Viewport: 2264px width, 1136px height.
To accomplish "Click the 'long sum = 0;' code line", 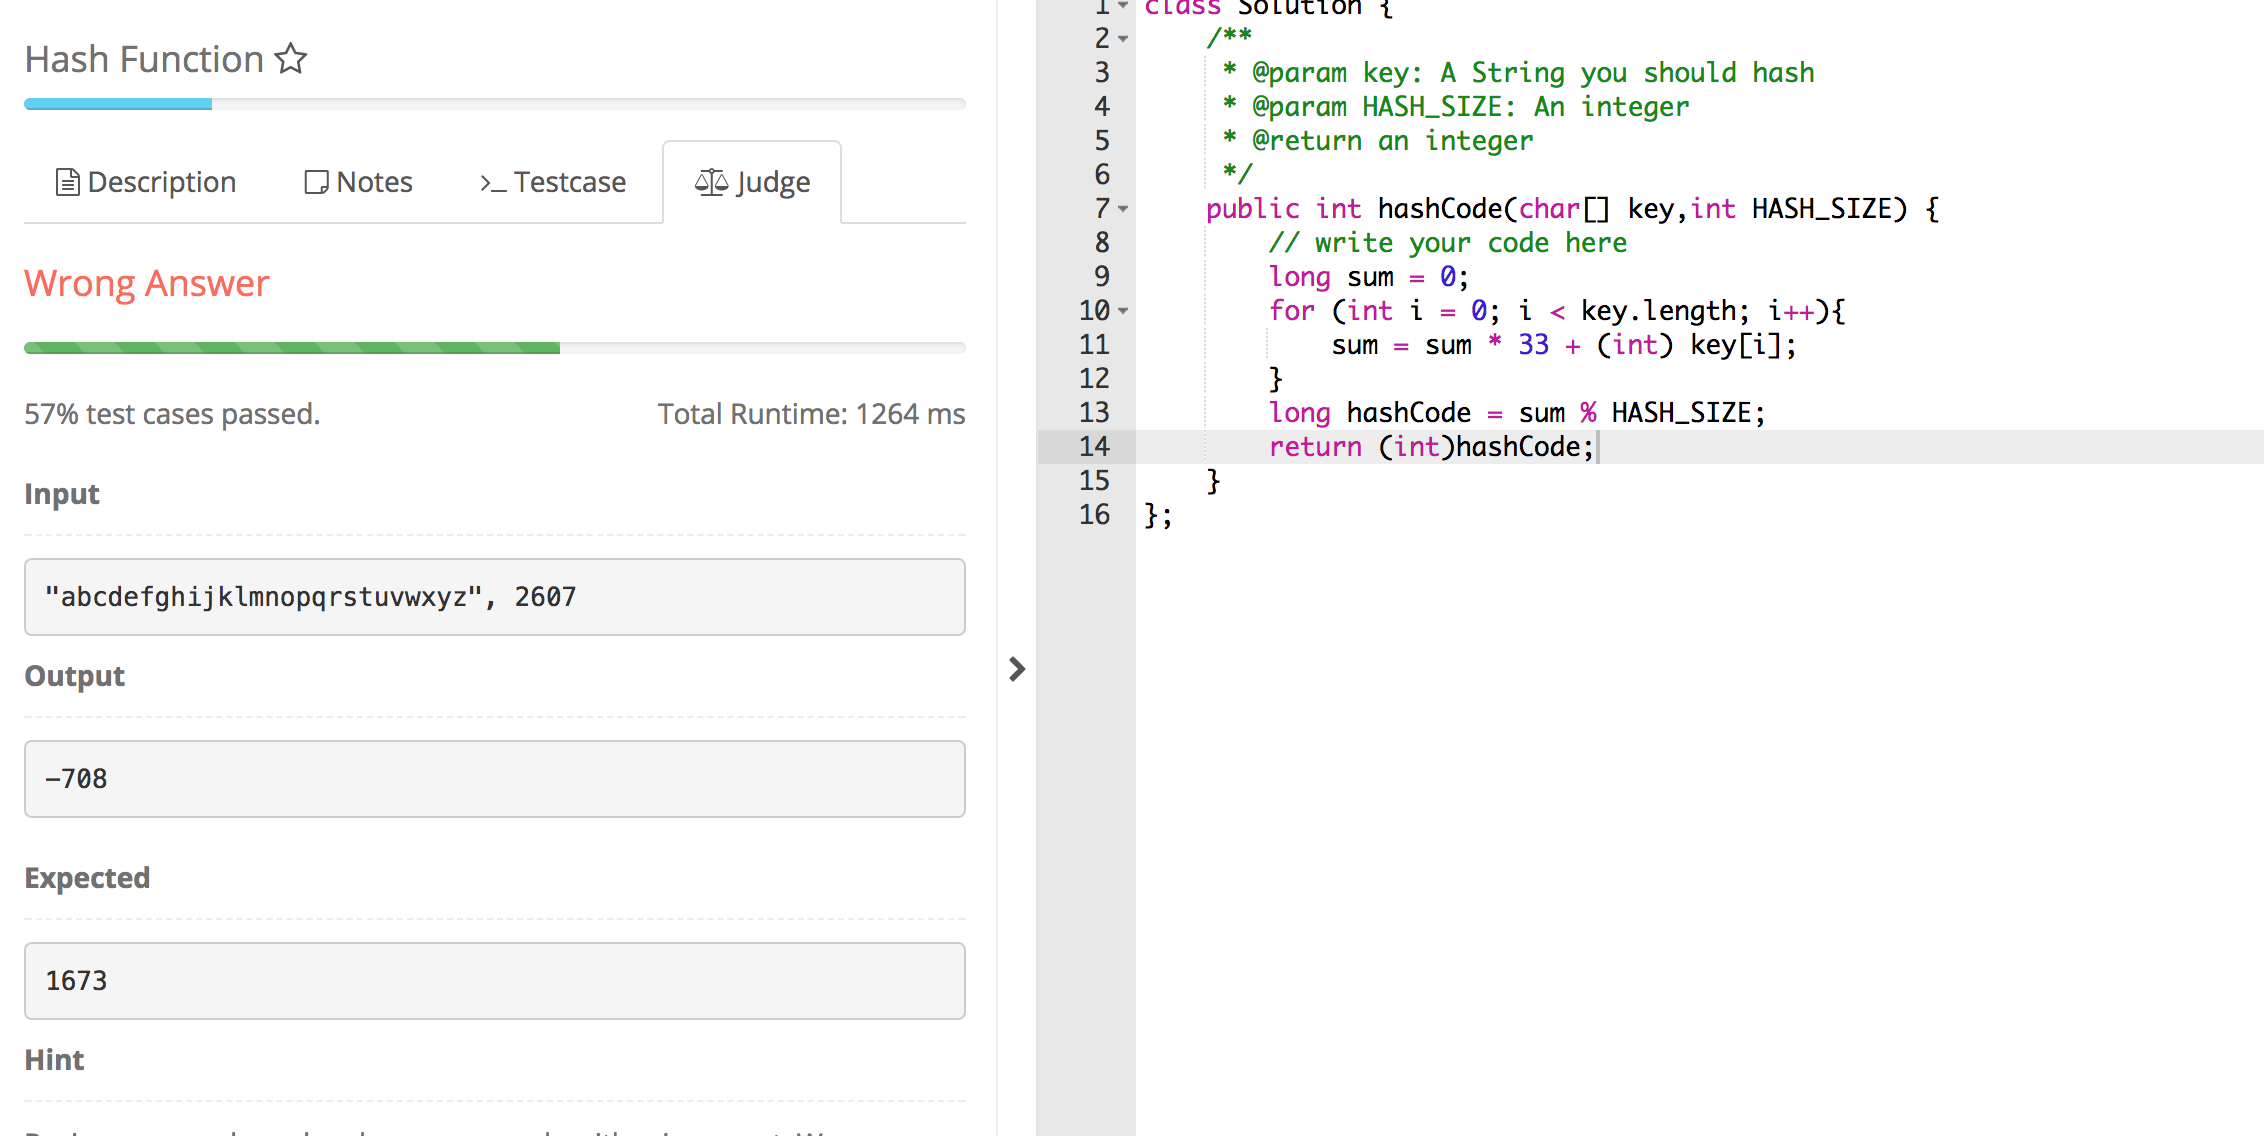I will pos(1368,277).
